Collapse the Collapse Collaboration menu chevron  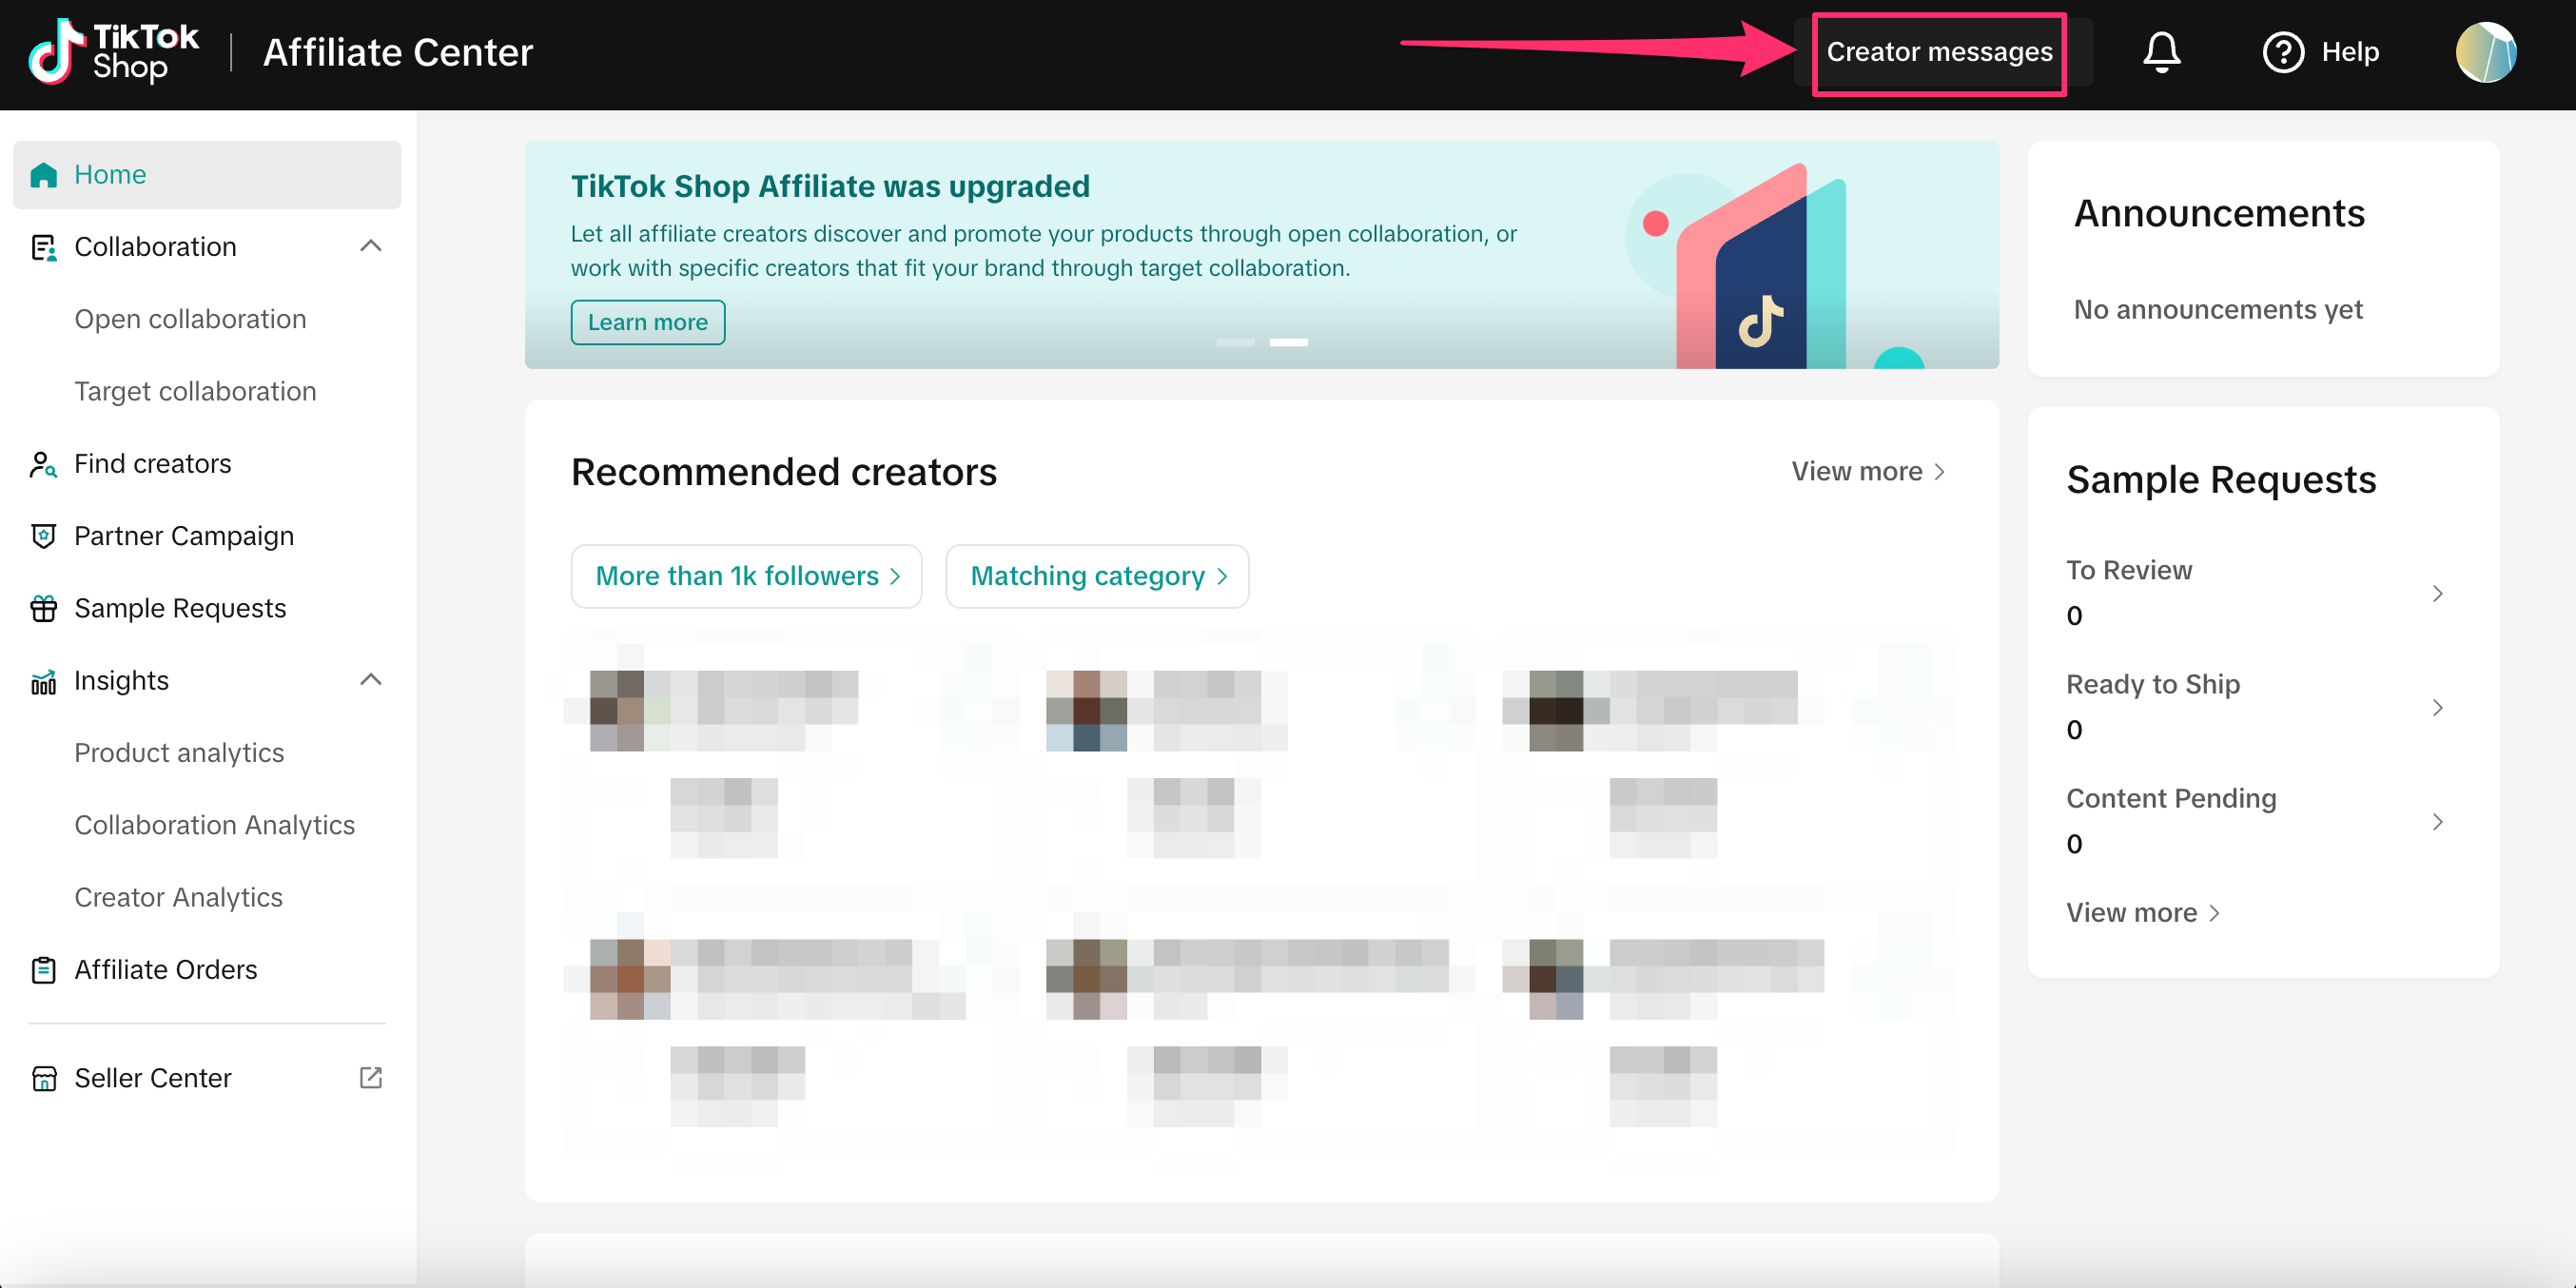click(x=370, y=246)
